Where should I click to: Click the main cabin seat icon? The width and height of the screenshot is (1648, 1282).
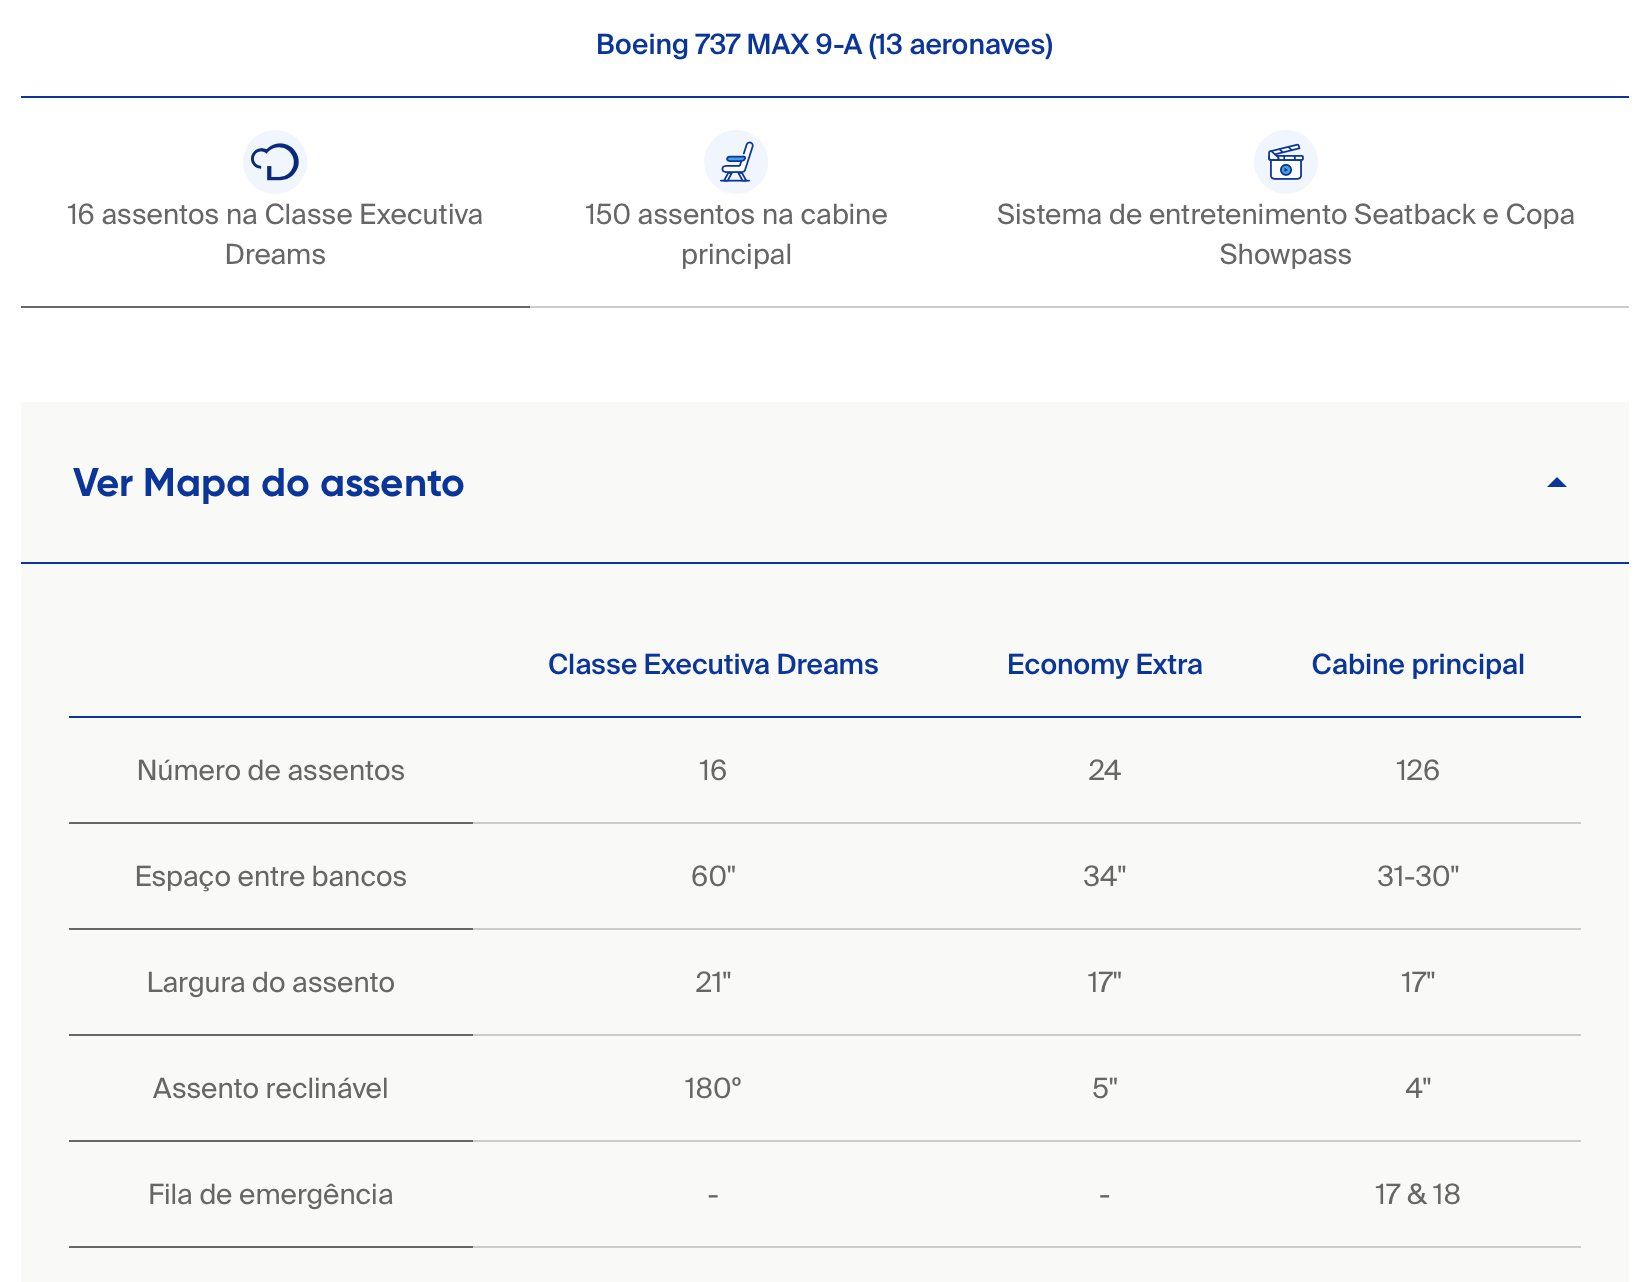click(736, 162)
